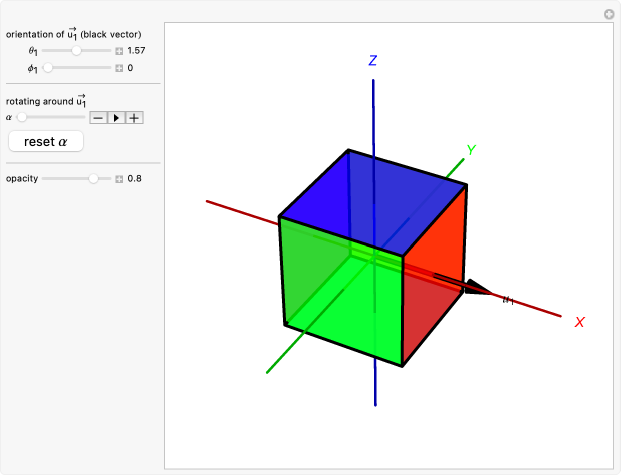
Task: Click the red X axis label
Action: click(579, 322)
